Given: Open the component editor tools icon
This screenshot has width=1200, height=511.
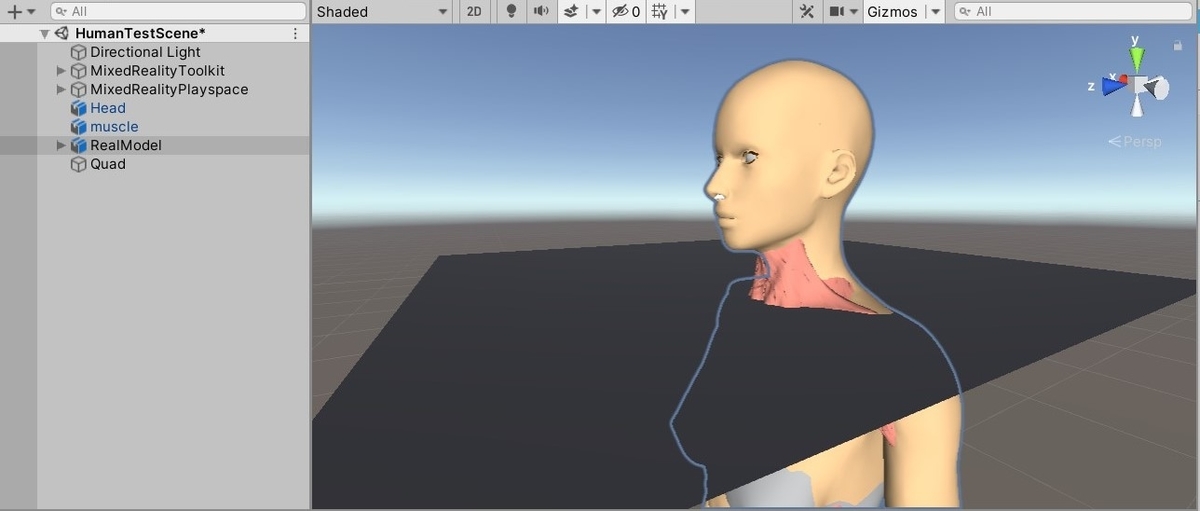Looking at the screenshot, I should [807, 11].
